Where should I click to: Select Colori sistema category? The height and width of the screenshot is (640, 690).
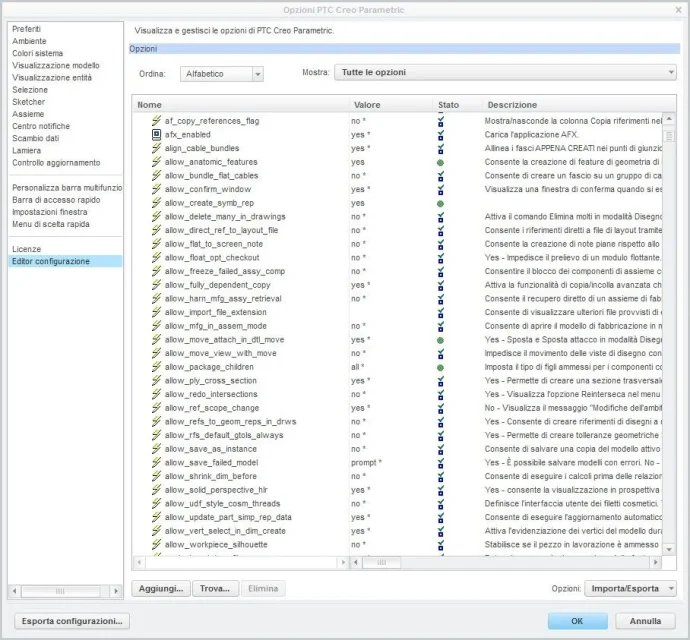click(x=37, y=53)
